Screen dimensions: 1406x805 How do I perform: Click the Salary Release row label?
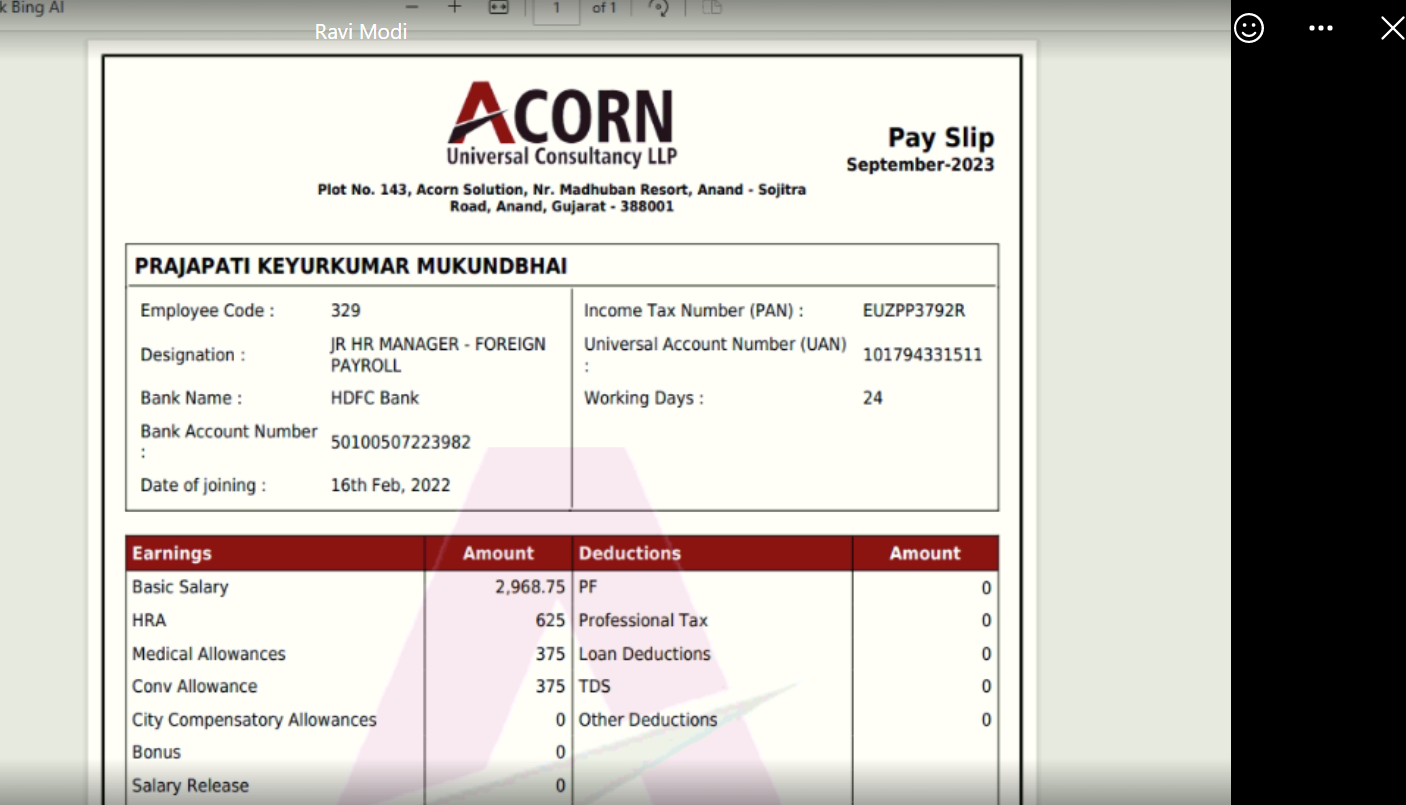pos(190,786)
